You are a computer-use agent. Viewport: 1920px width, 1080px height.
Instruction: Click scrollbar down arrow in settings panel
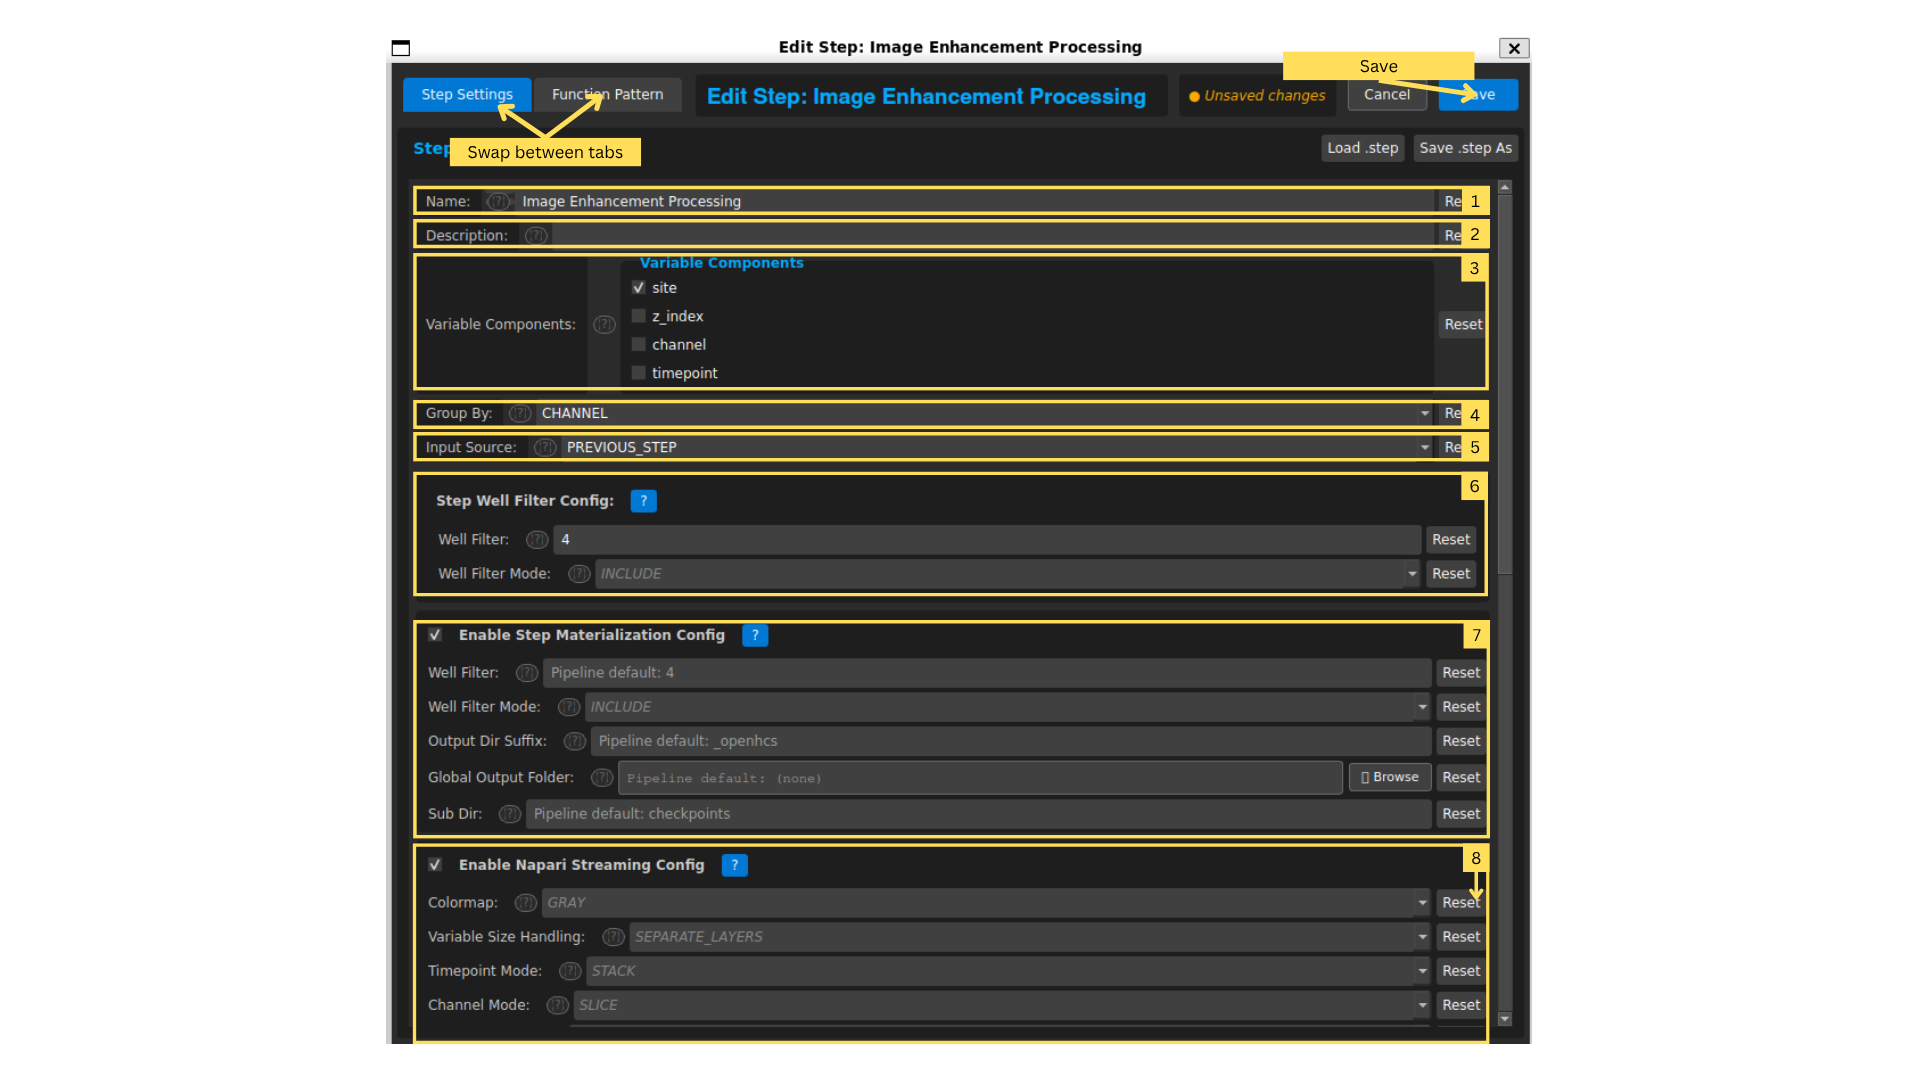1504,1019
